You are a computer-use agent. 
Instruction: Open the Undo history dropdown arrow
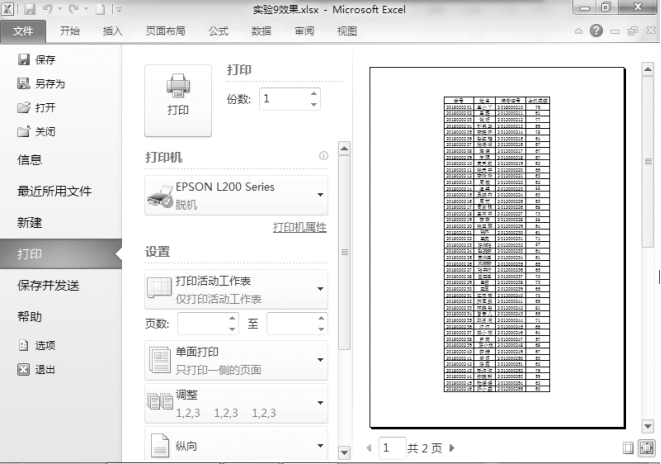pos(59,9)
